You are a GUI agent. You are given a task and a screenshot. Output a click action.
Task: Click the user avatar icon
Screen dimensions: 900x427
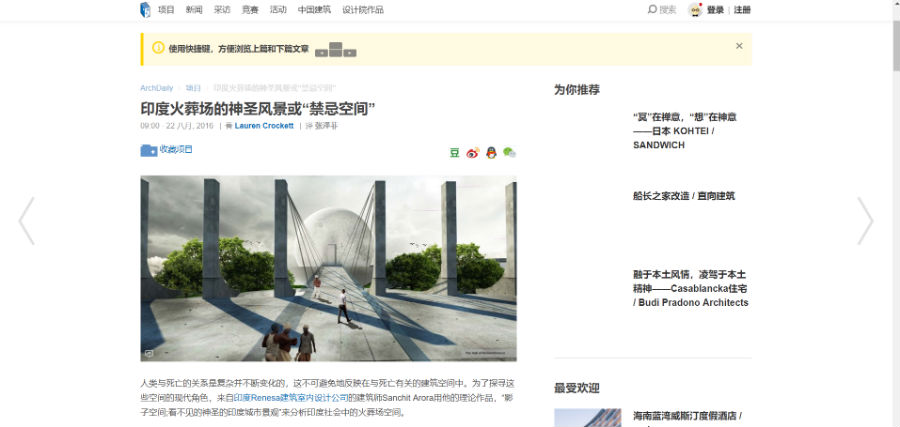(x=695, y=10)
